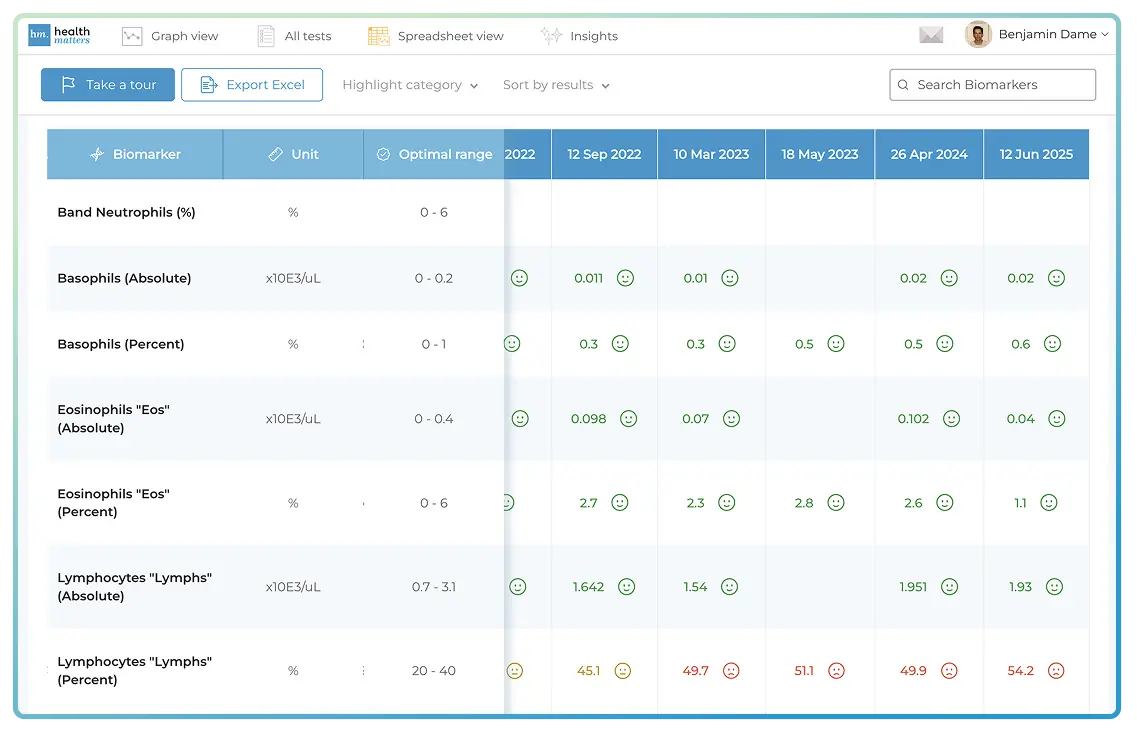
Task: Click the flag icon inside Take a tour
Action: pos(68,85)
